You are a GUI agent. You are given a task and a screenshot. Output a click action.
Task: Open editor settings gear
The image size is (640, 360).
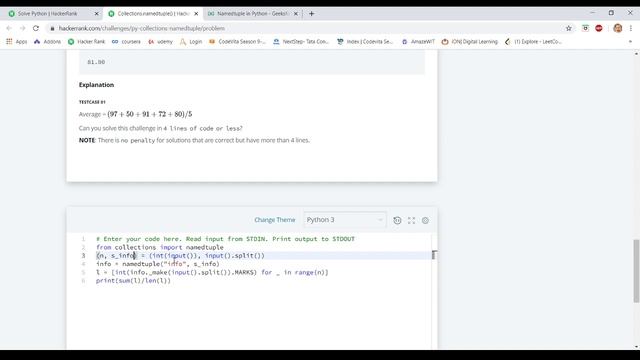pyautogui.click(x=425, y=220)
